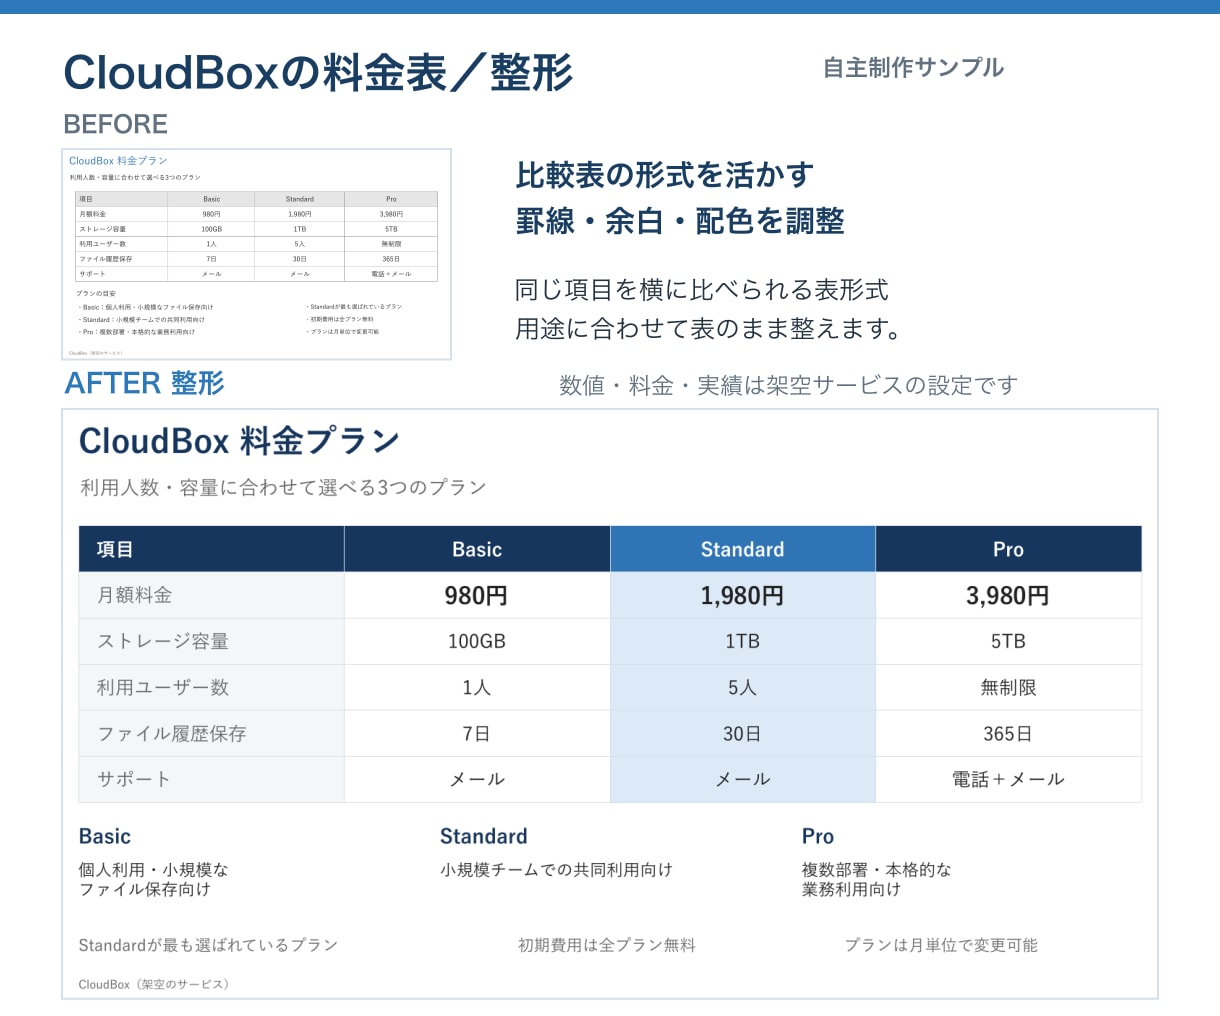Click the large footnote "初期費用は全プラン無料"
The height and width of the screenshot is (1016, 1220).
[x=607, y=945]
